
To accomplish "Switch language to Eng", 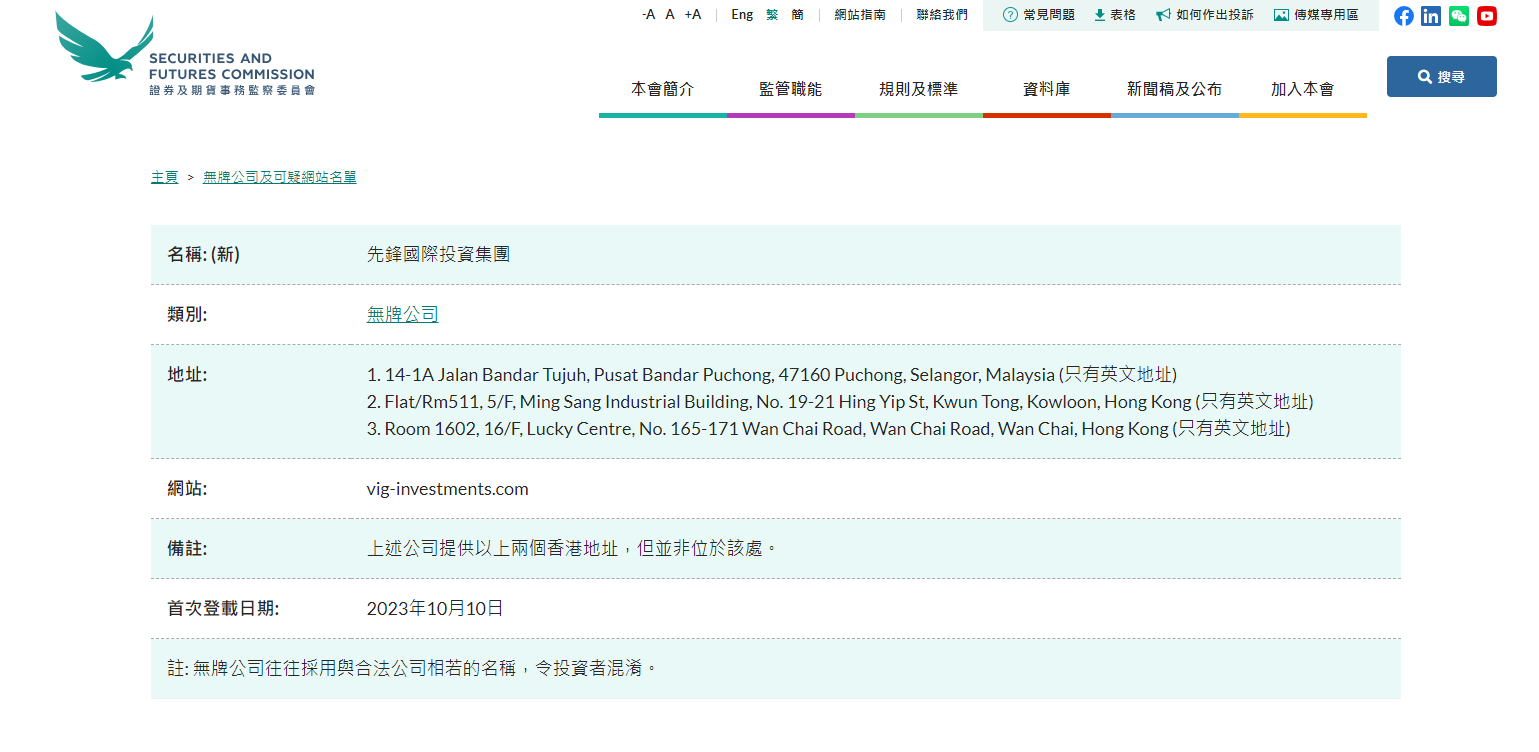I will coord(742,15).
